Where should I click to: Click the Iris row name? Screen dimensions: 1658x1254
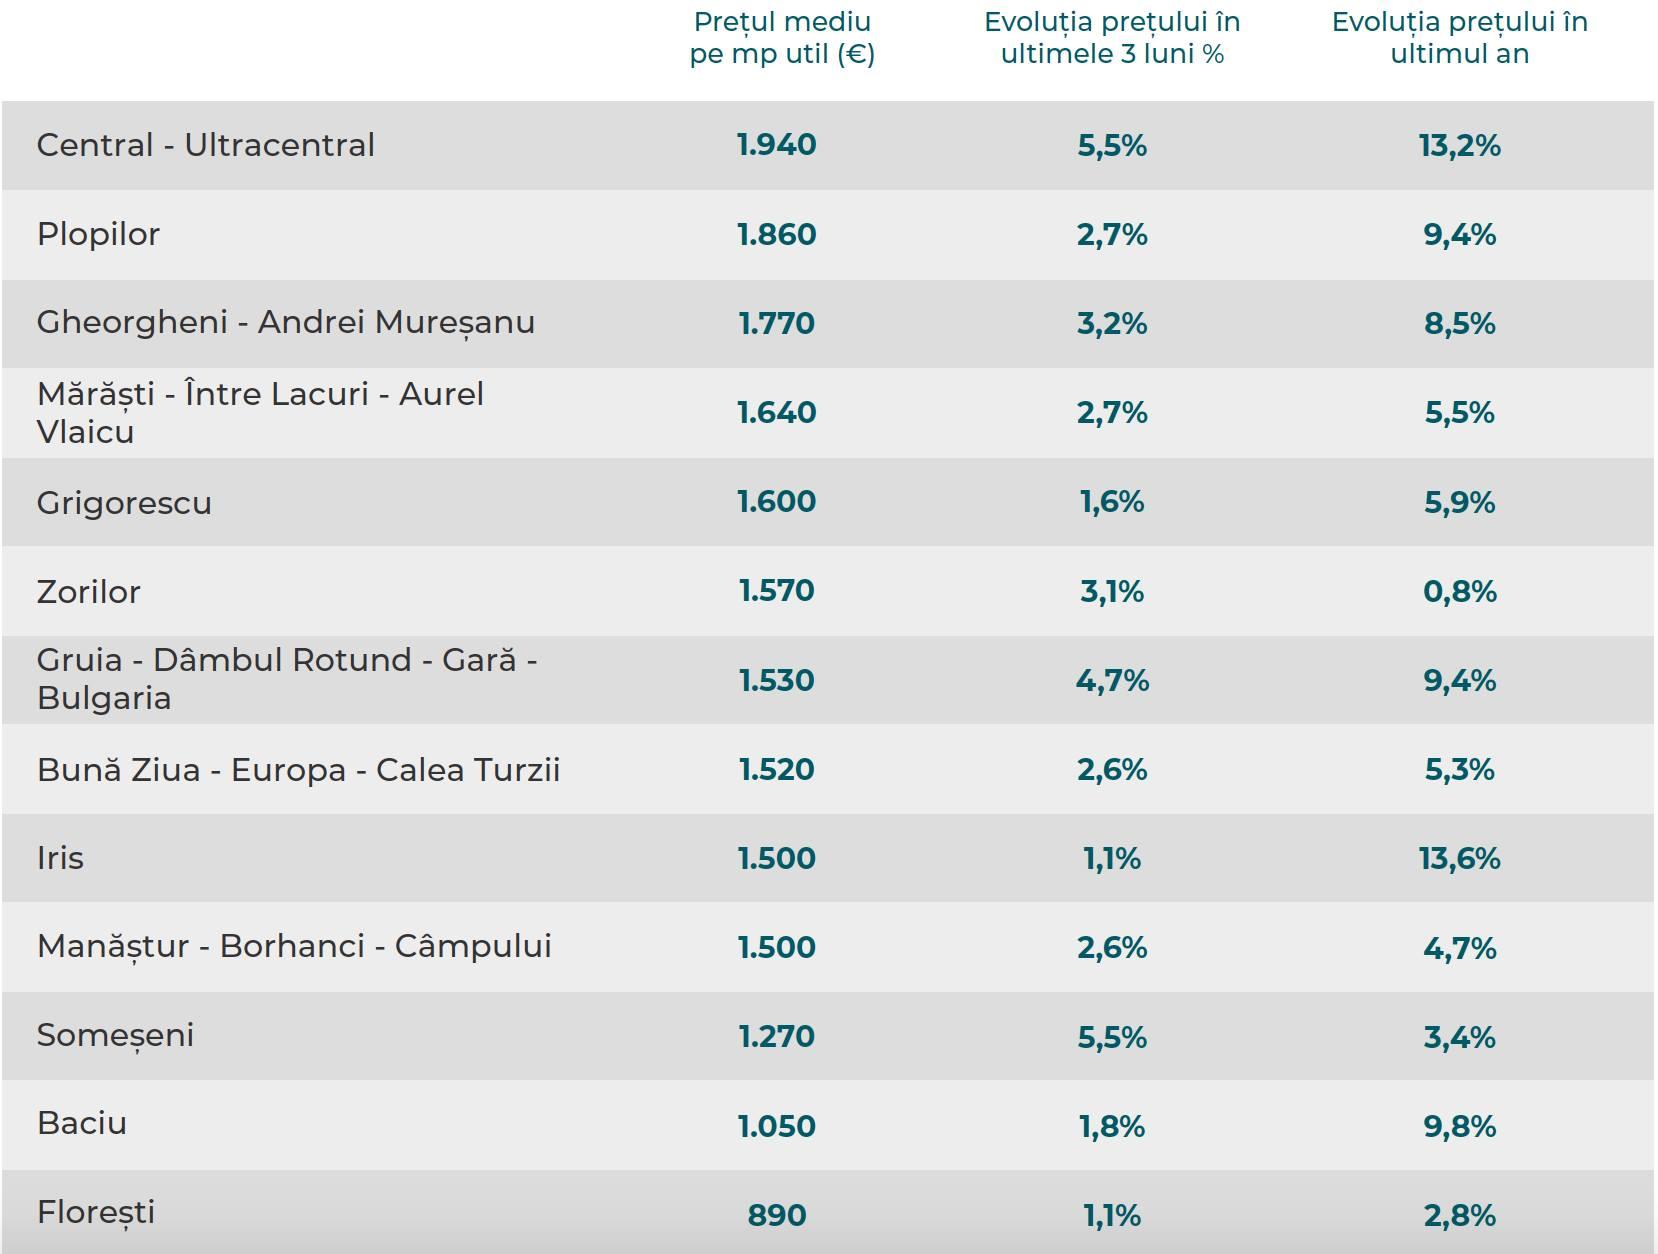[x=60, y=858]
